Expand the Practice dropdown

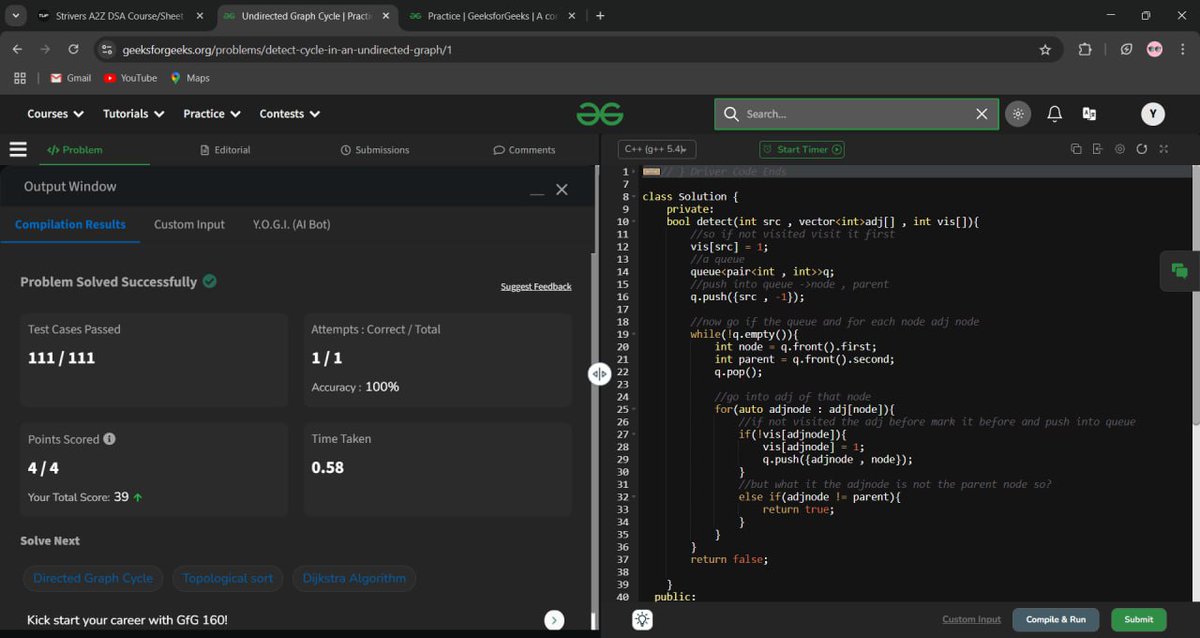pos(212,114)
